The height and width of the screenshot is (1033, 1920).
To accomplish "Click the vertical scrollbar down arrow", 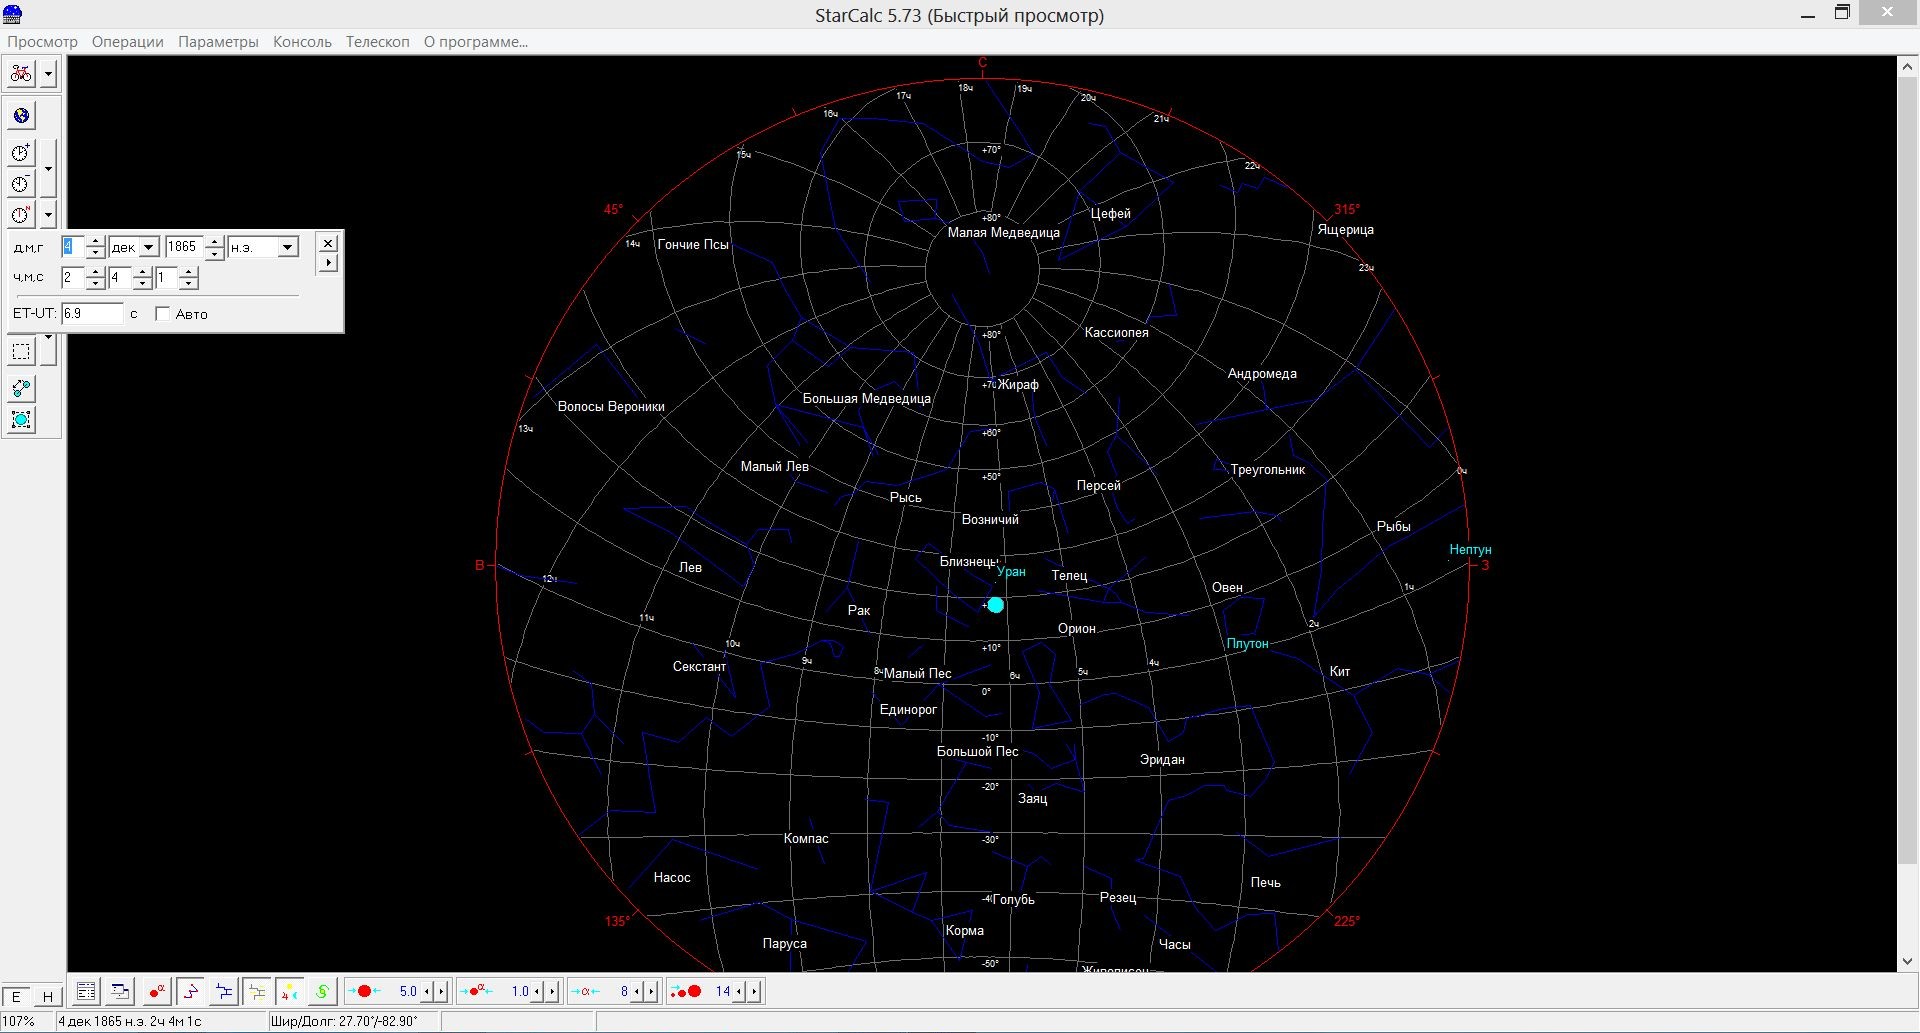I will point(1906,962).
